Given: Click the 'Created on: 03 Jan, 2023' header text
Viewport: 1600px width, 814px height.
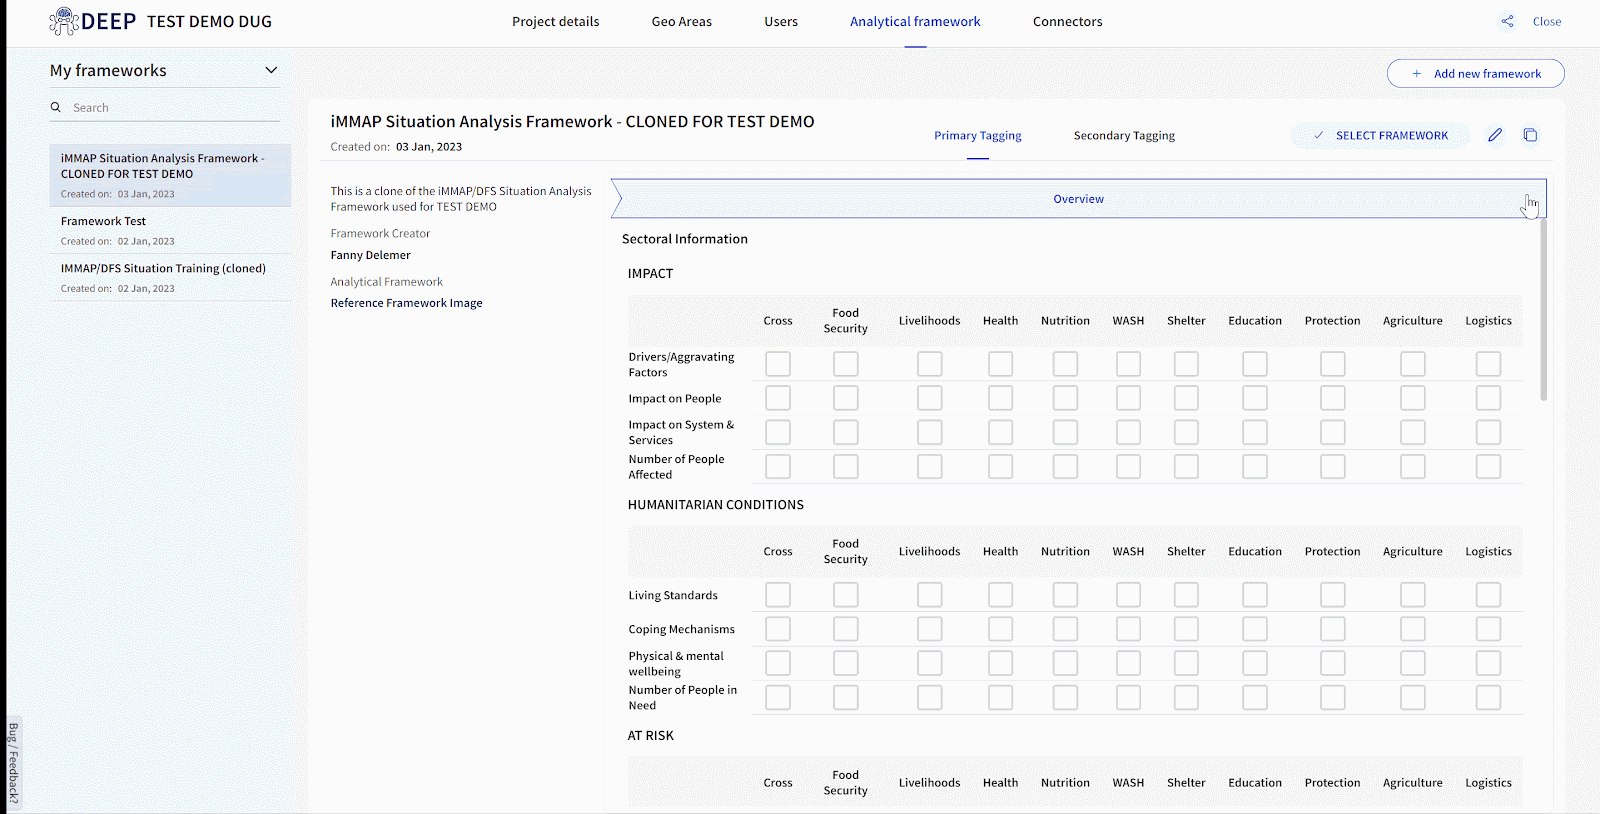Looking at the screenshot, I should (x=396, y=147).
